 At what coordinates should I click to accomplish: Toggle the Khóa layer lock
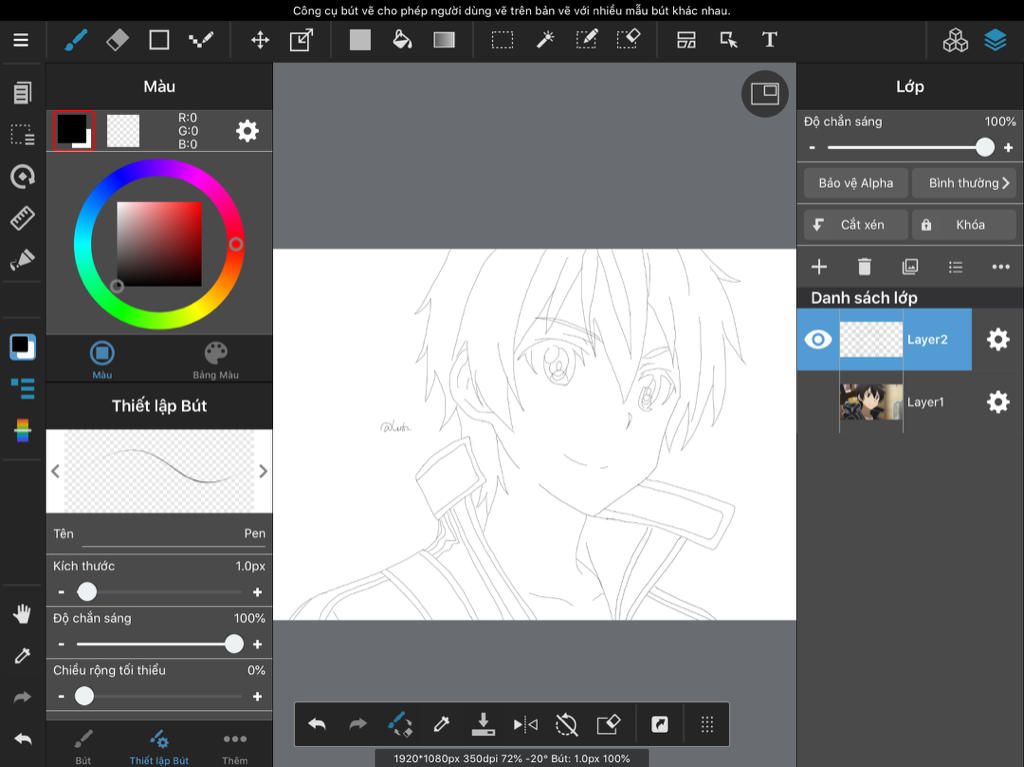click(x=964, y=225)
